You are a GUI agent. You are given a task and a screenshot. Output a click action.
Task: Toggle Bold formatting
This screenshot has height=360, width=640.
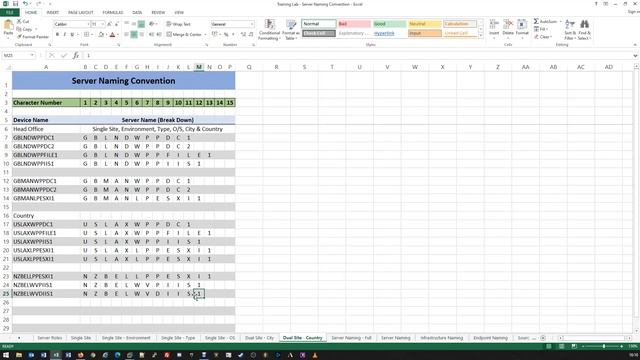pyautogui.click(x=57, y=35)
